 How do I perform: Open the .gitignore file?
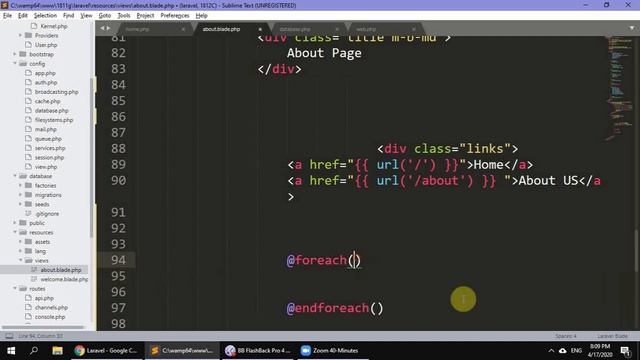pos(47,213)
